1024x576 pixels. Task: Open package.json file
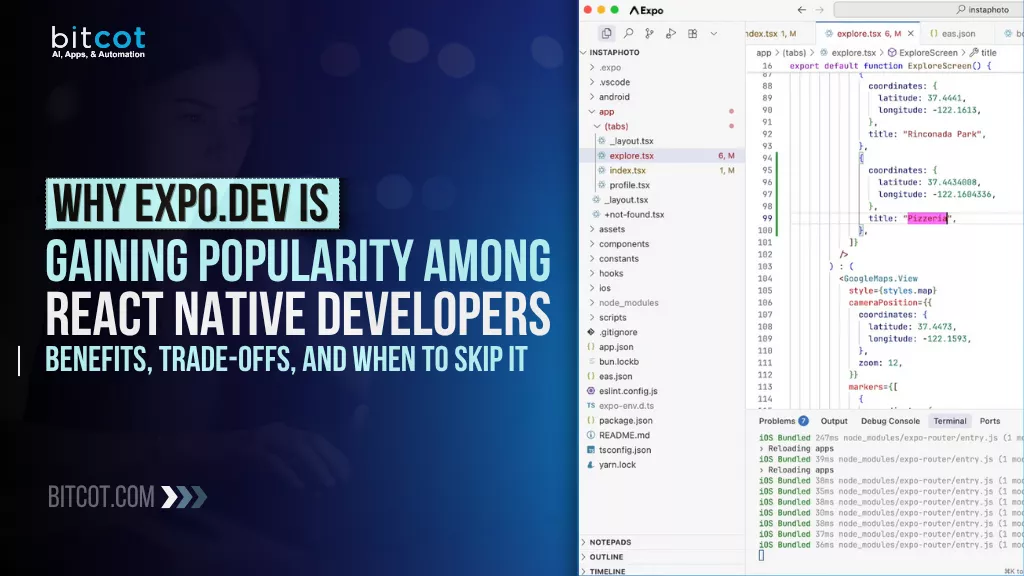[x=625, y=420]
